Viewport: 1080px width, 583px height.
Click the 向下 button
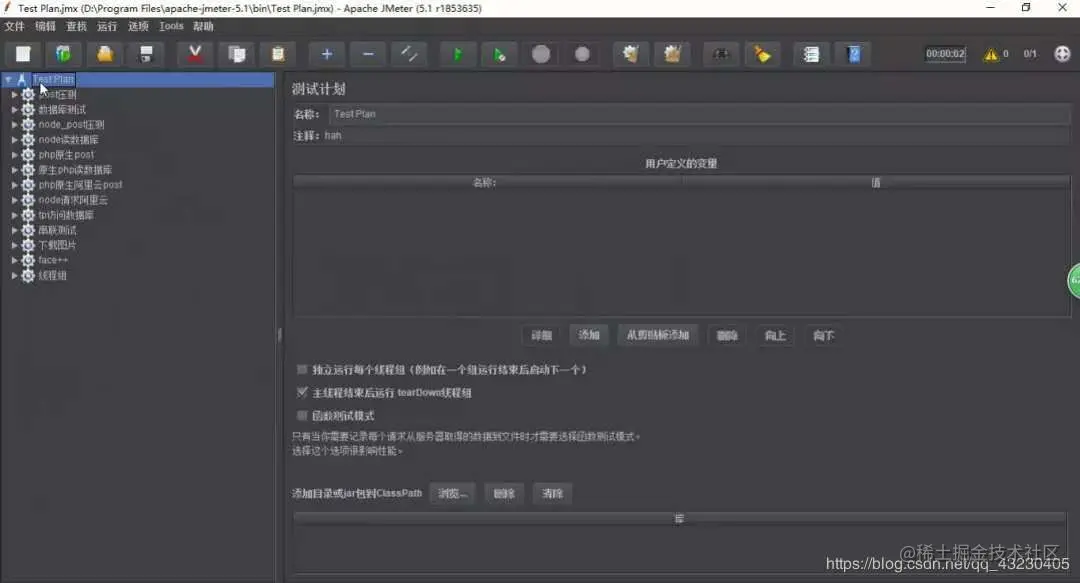click(x=823, y=336)
